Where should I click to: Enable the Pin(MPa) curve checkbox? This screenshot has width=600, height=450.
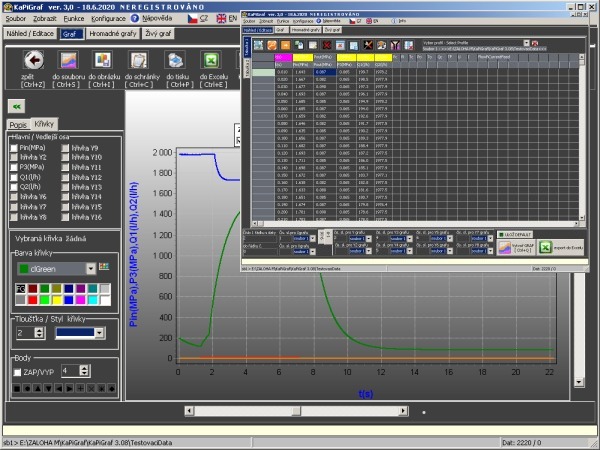(13, 148)
